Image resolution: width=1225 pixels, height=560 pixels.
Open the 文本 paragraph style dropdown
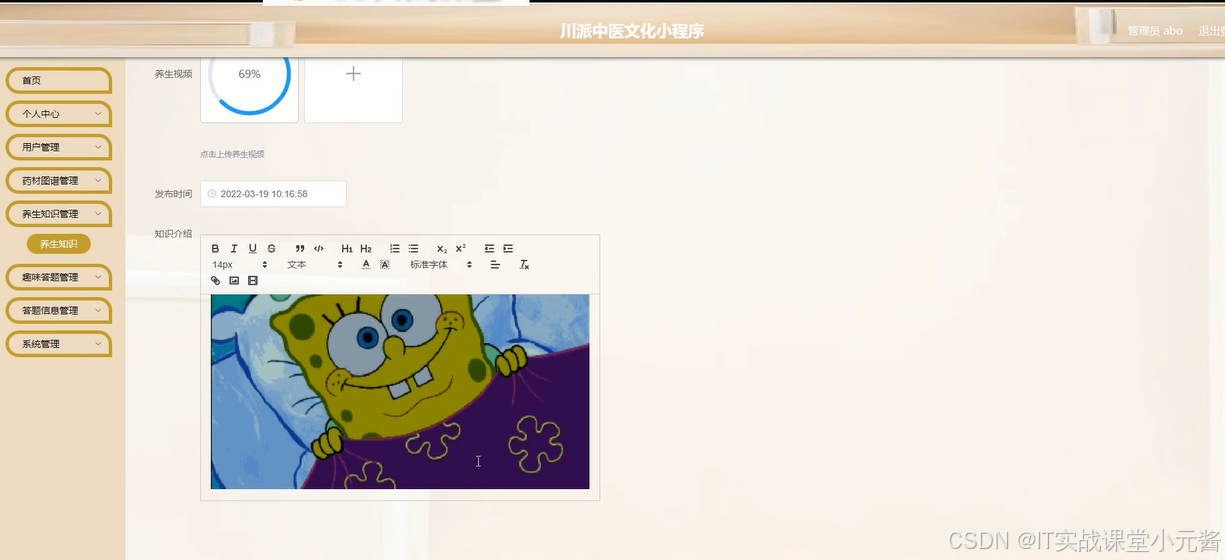[x=315, y=265]
